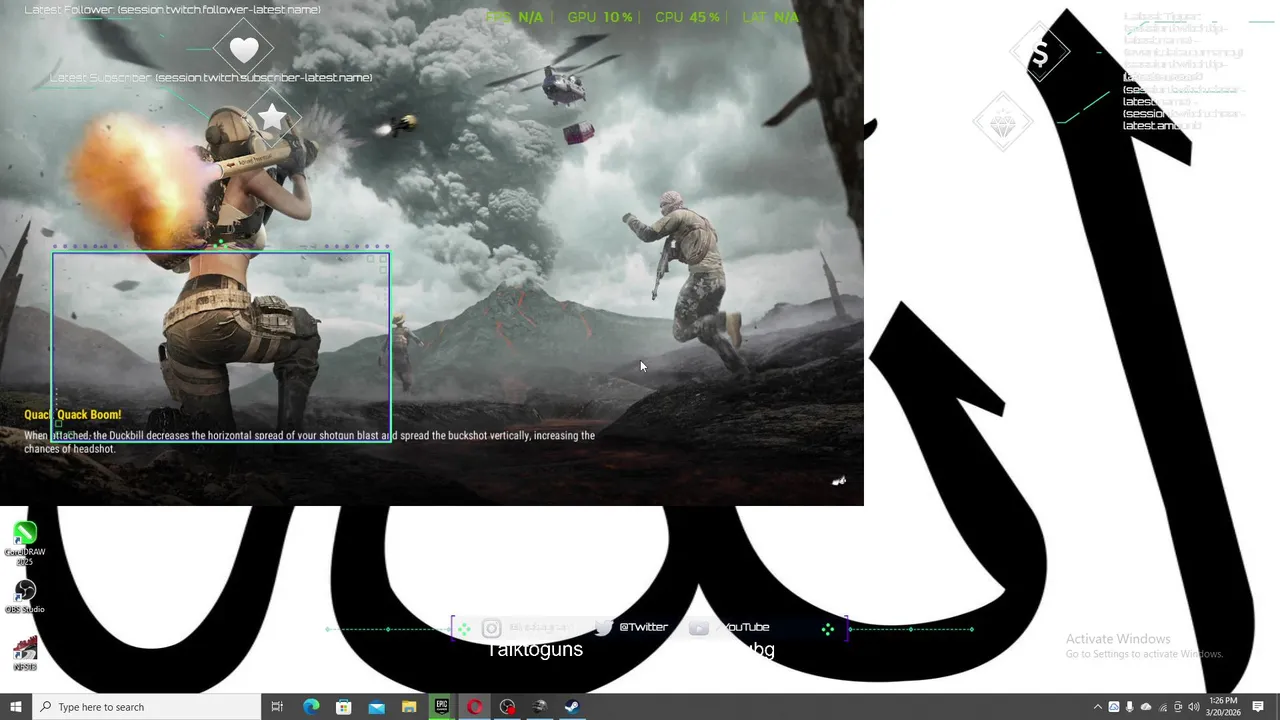Launch Microsoft Edge from the taskbar
This screenshot has height=720, width=1280.
(x=311, y=707)
